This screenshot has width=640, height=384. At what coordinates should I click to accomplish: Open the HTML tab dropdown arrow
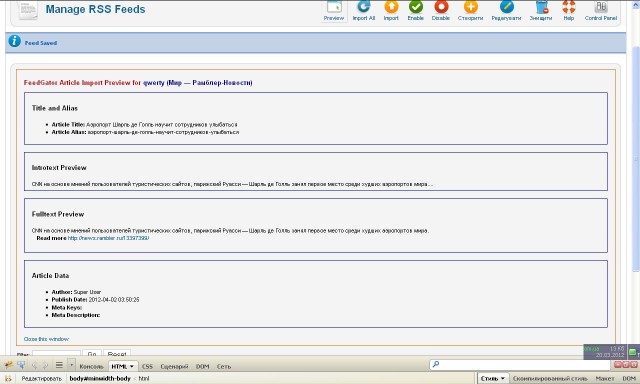[131, 366]
